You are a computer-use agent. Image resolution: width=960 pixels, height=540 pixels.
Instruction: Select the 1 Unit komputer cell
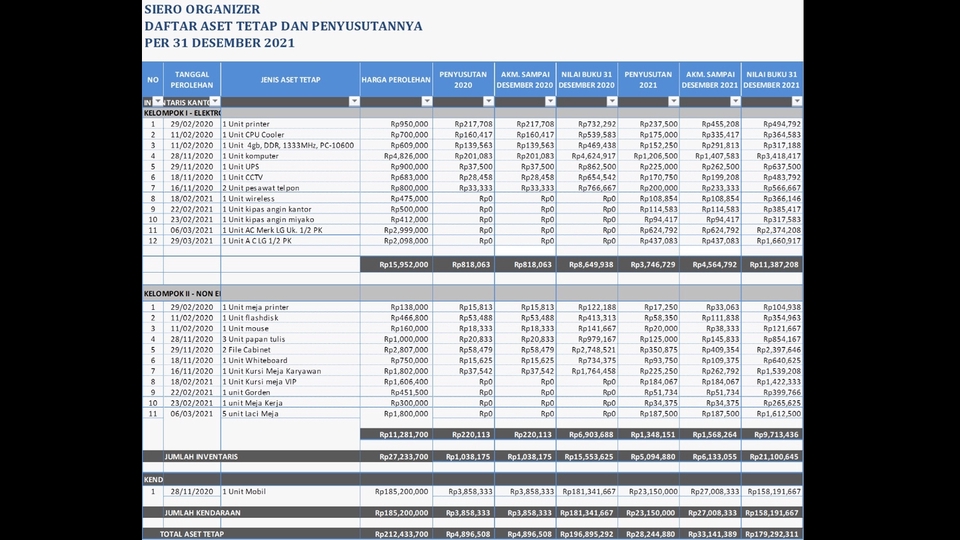pyautogui.click(x=290, y=156)
